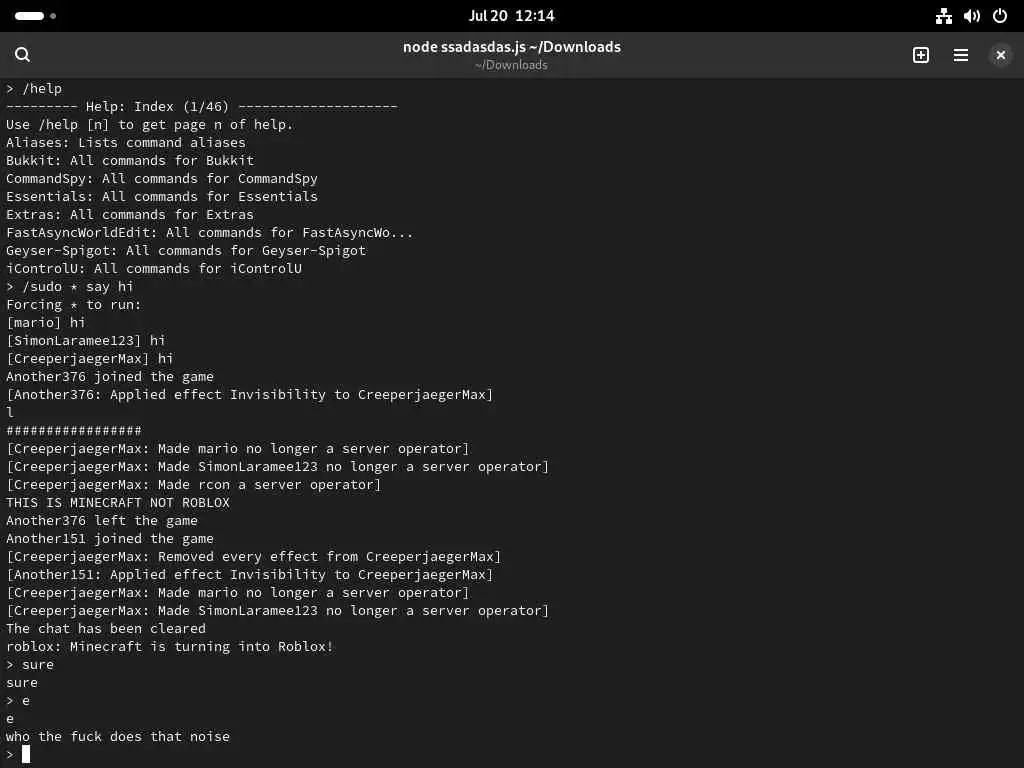Click the 'THIS IS MINECRAFT NOT ROBLOX' line
Viewport: 1024px width, 768px height.
click(x=118, y=503)
